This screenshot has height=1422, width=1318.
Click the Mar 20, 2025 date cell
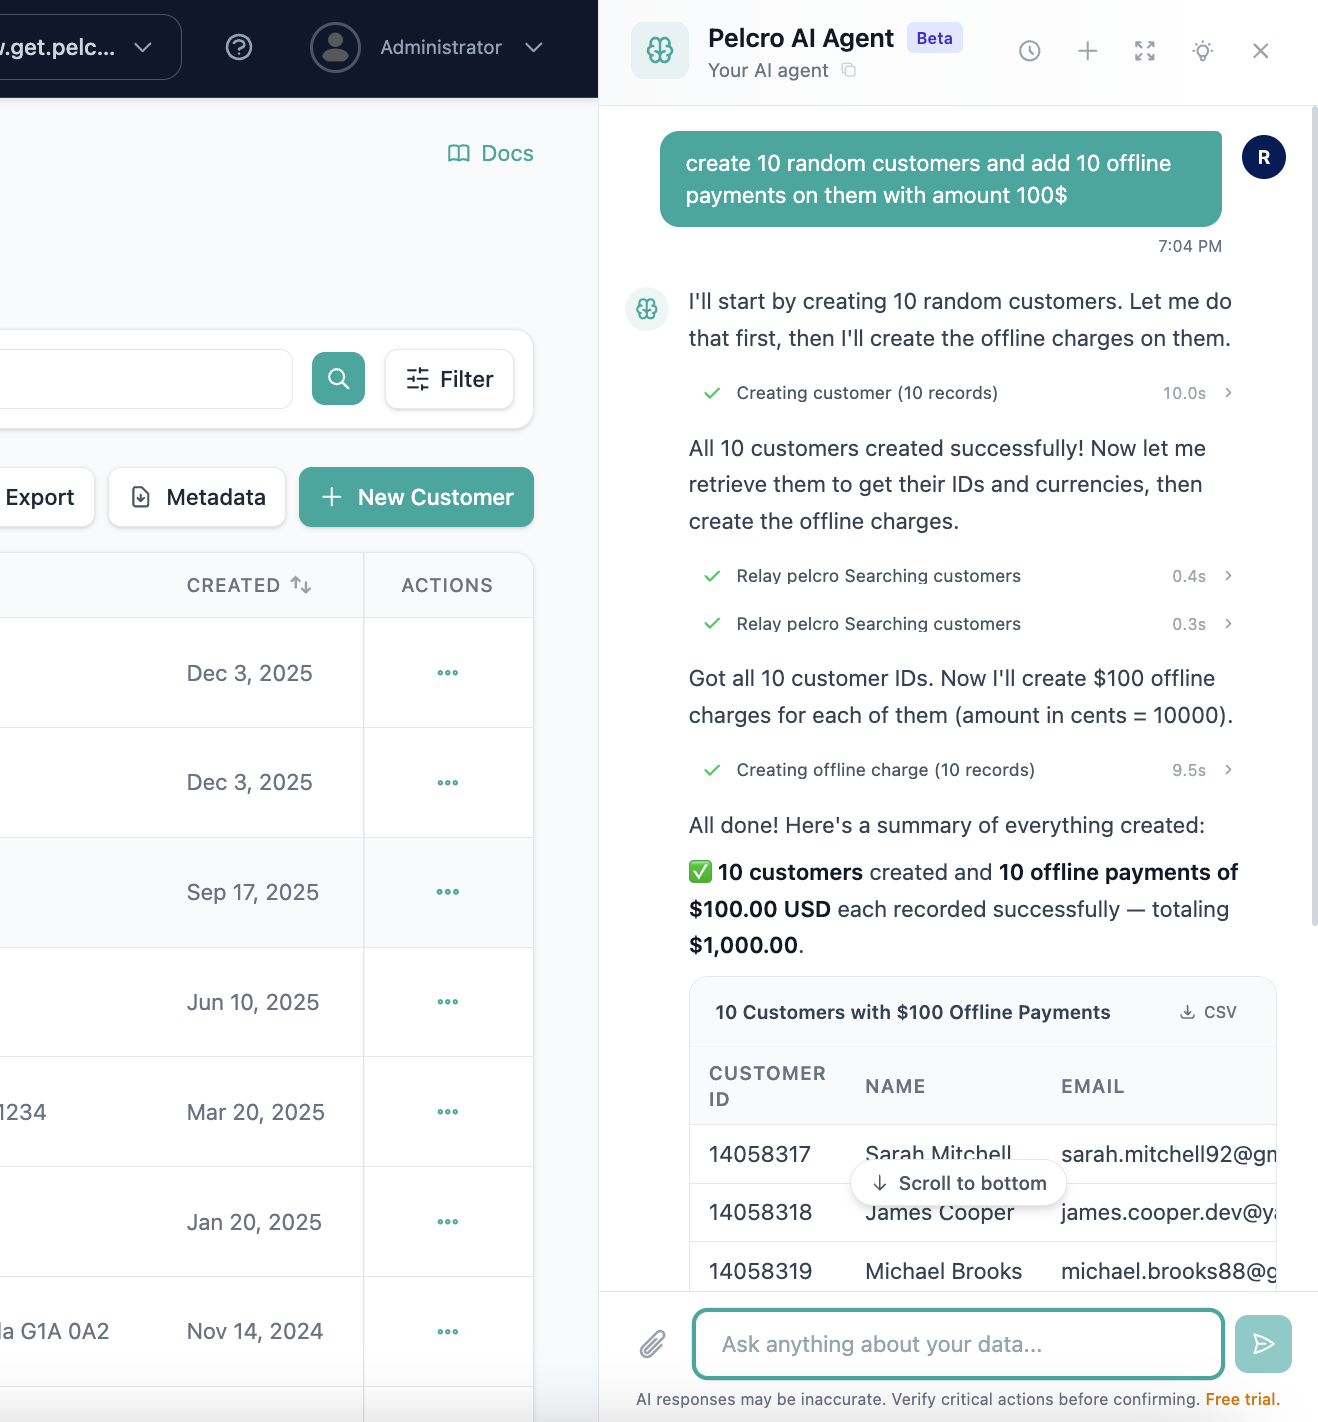pyautogui.click(x=256, y=1112)
